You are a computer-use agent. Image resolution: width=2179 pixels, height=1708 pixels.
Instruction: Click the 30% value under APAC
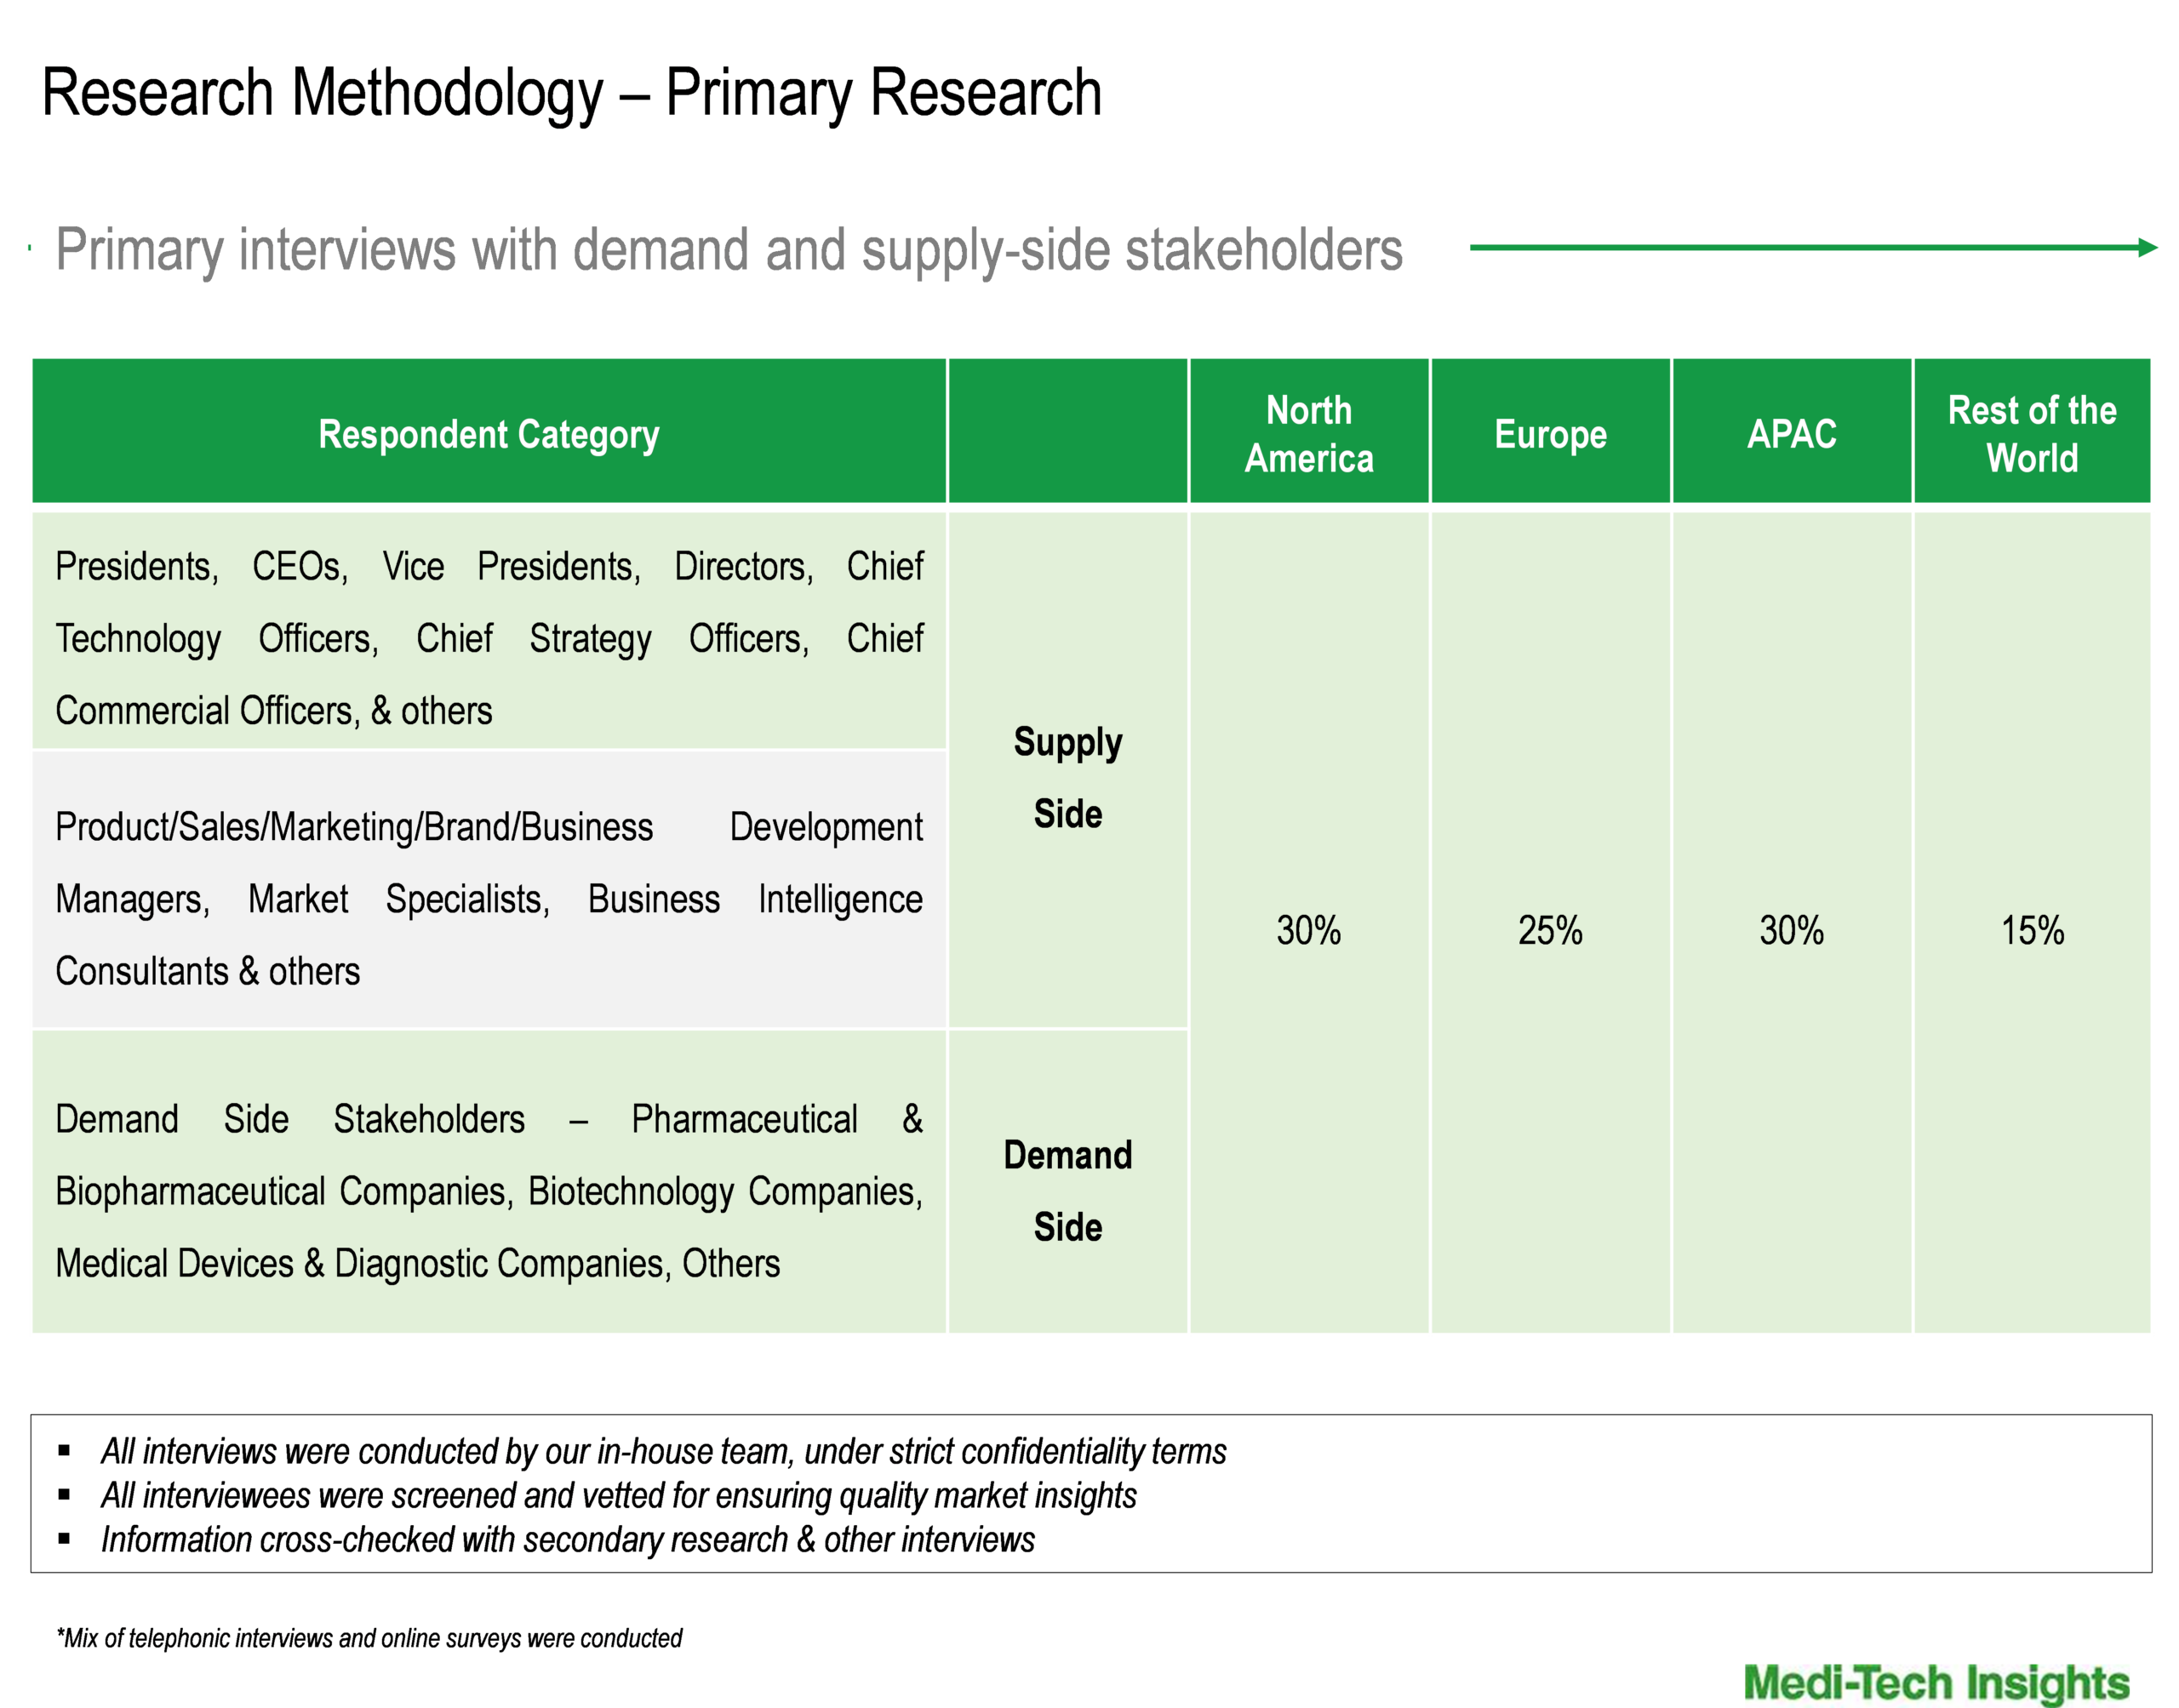point(1792,930)
